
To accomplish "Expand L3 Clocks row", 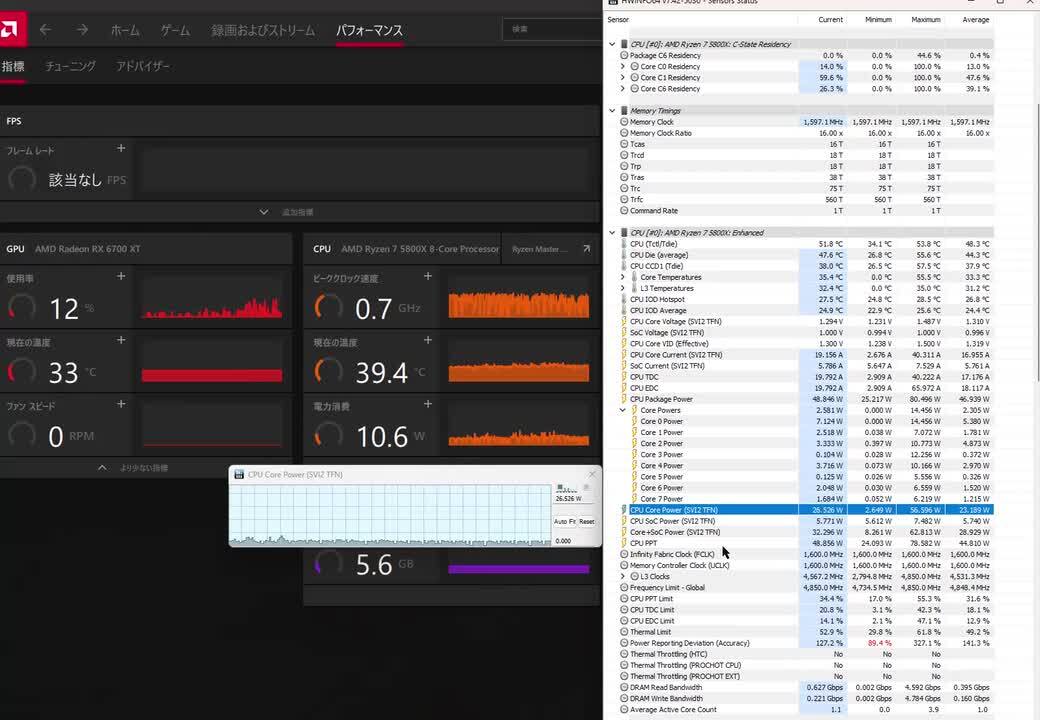I will point(623,577).
